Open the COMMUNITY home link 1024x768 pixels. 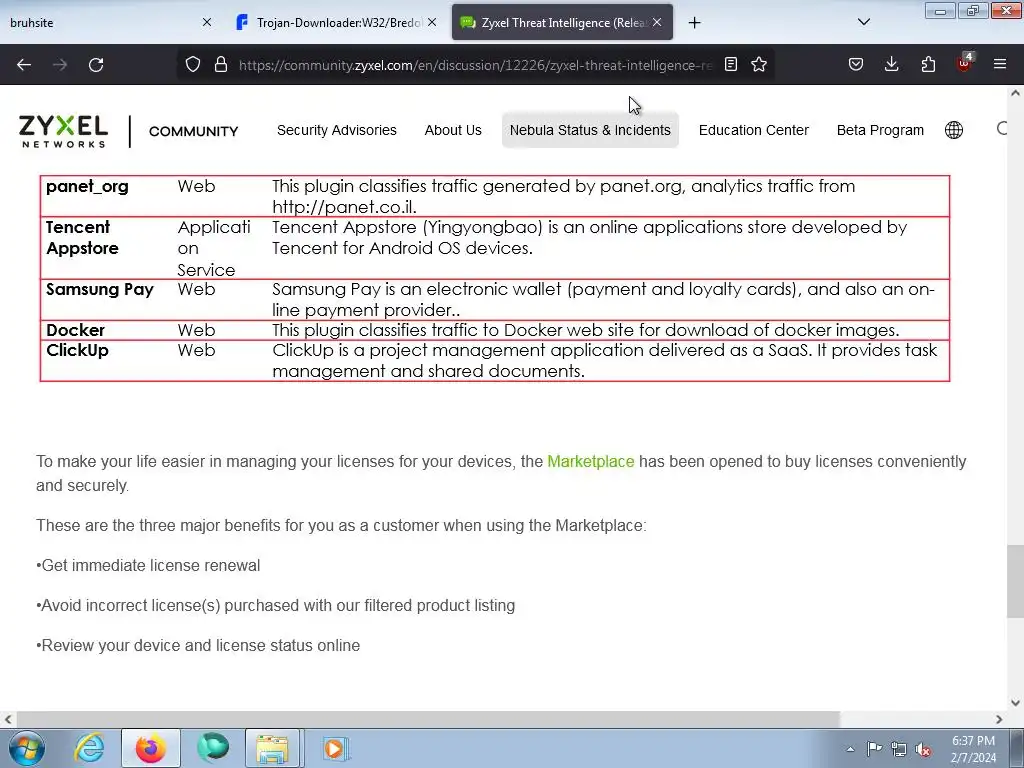click(x=193, y=131)
